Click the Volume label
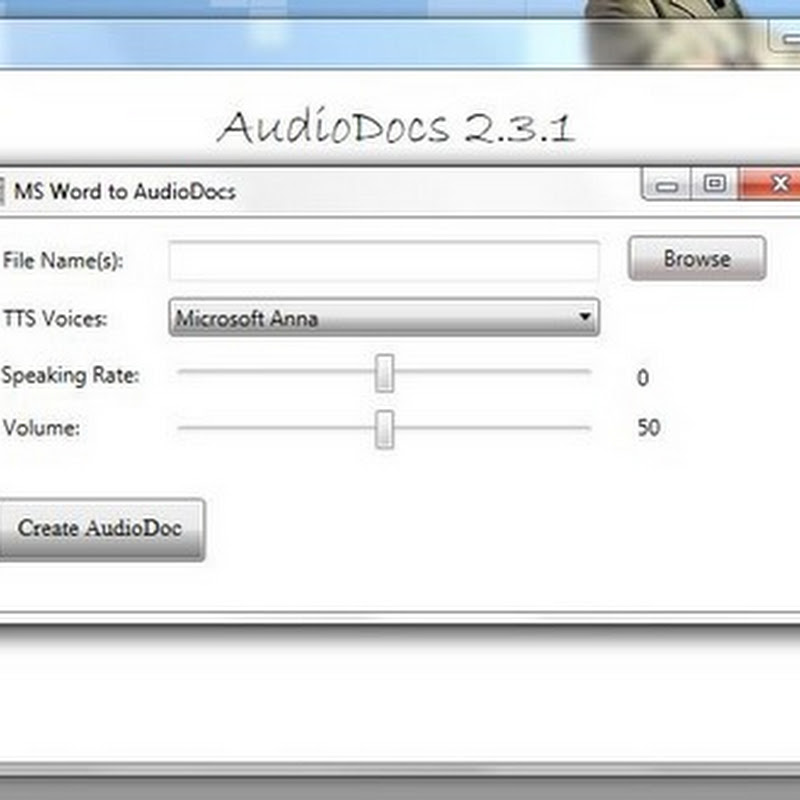 [x=41, y=428]
